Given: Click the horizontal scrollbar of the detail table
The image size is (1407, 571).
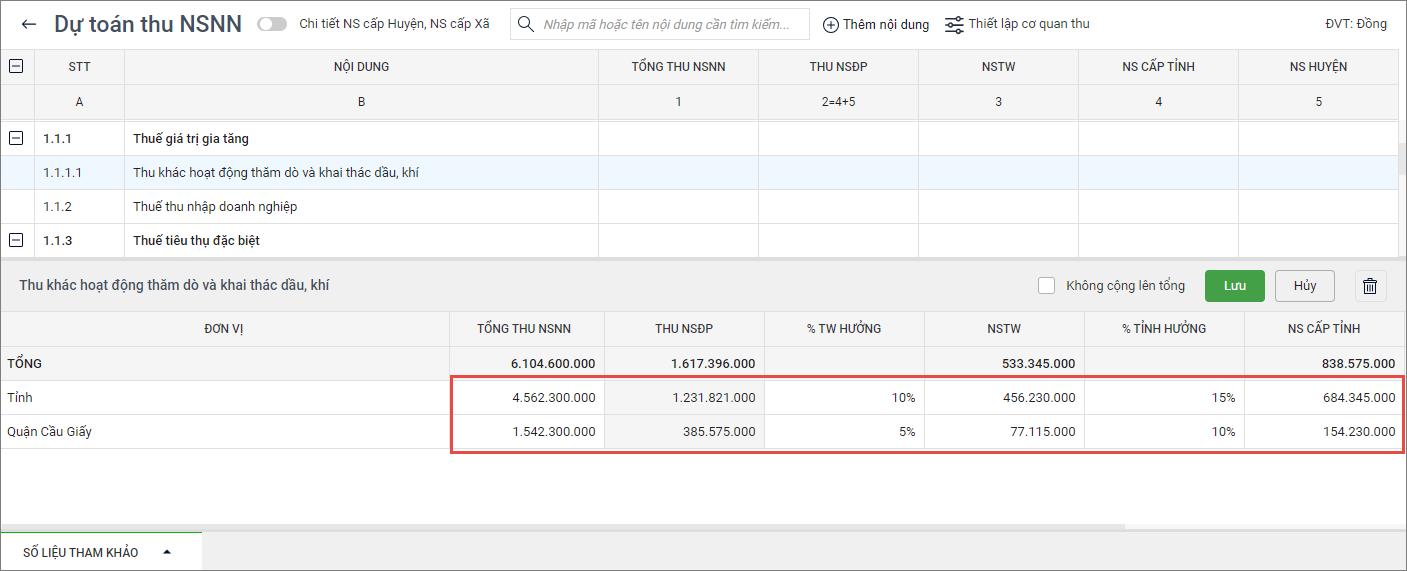Looking at the screenshot, I should (x=560, y=526).
